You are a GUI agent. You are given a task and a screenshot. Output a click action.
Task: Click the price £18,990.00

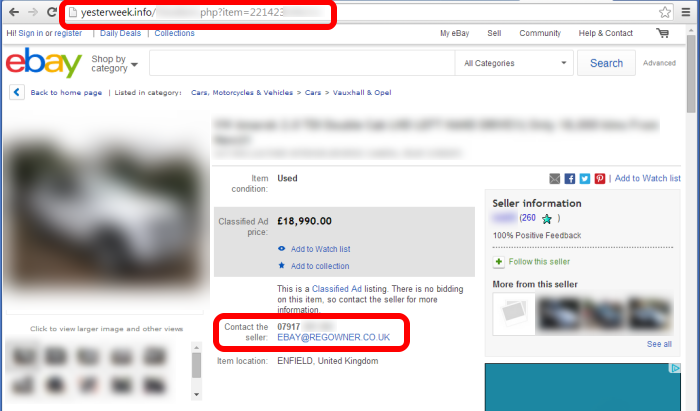click(304, 221)
